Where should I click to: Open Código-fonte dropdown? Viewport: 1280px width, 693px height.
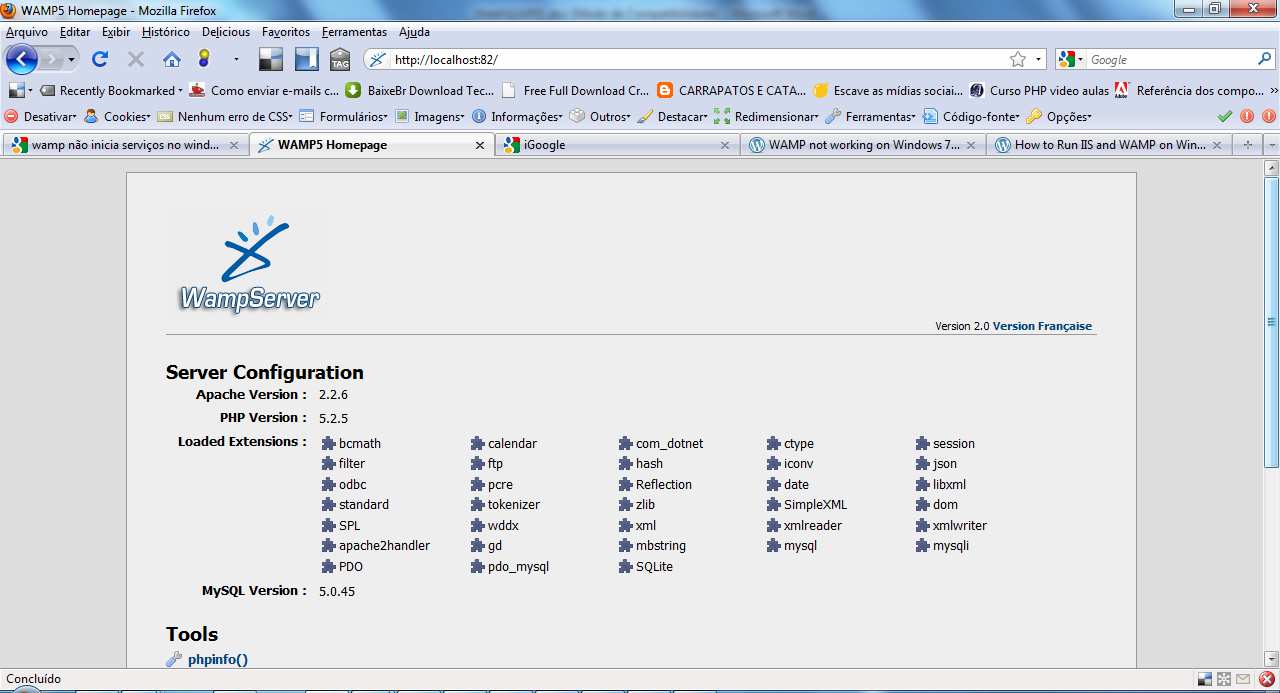(972, 117)
